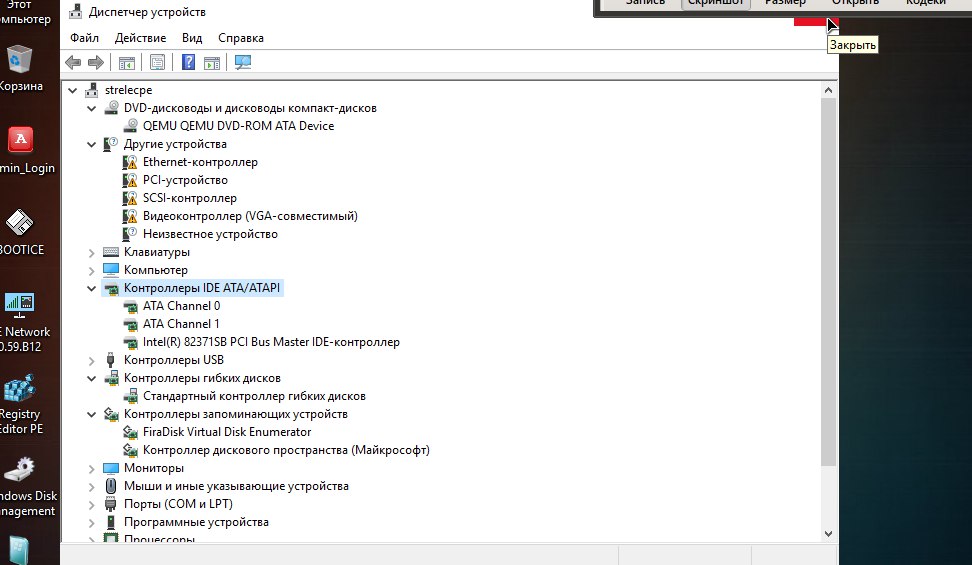Viewport: 972px width, 565px height.
Task: Collapse the Другие устройства category
Action: [x=91, y=145]
